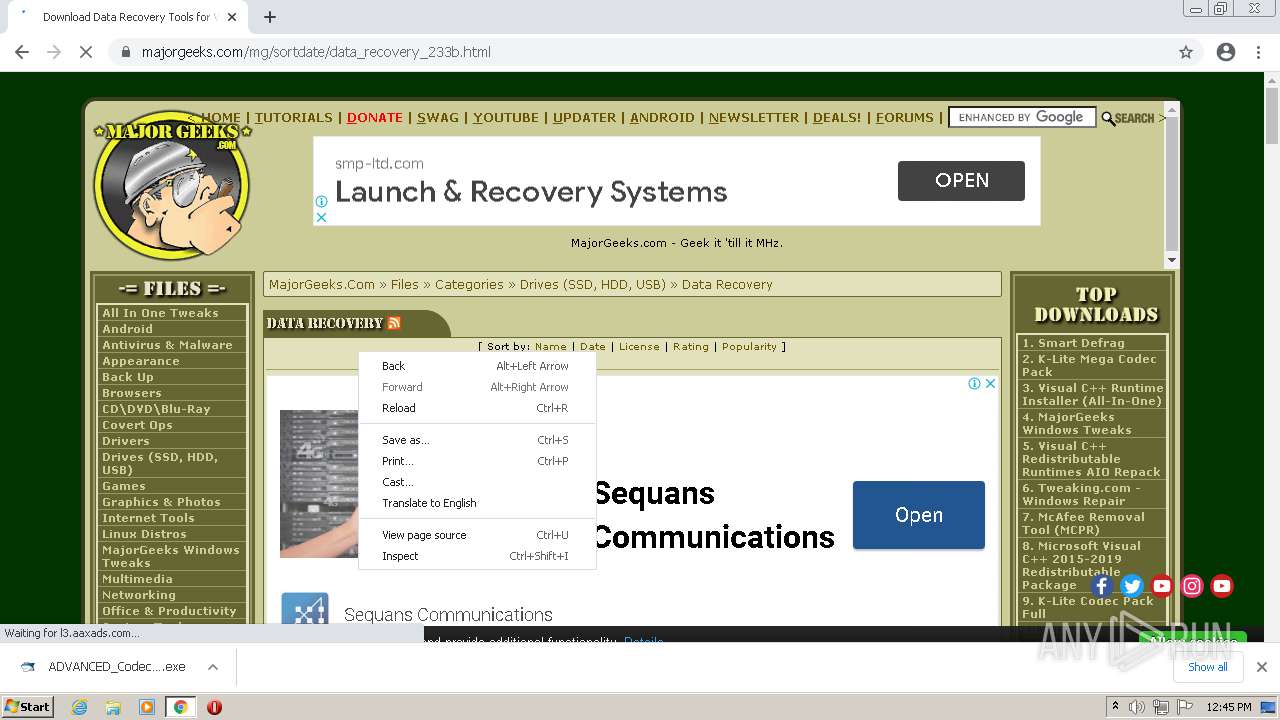This screenshot has width=1280, height=720.
Task: Open the FORUMS navigation link
Action: (904, 117)
